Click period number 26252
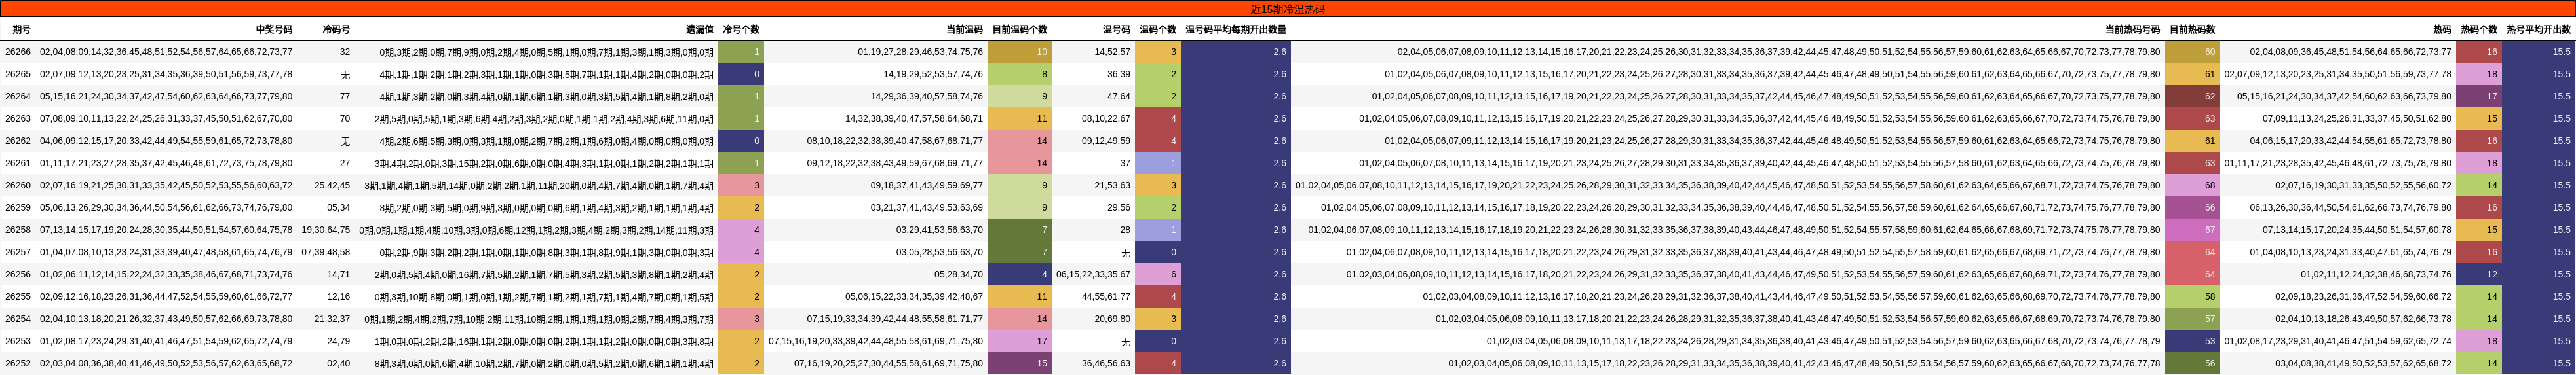Viewport: 2576px width, 375px height. [x=18, y=363]
